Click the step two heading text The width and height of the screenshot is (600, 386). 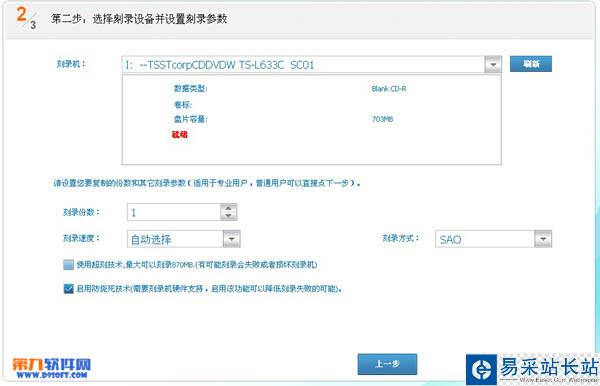point(139,19)
